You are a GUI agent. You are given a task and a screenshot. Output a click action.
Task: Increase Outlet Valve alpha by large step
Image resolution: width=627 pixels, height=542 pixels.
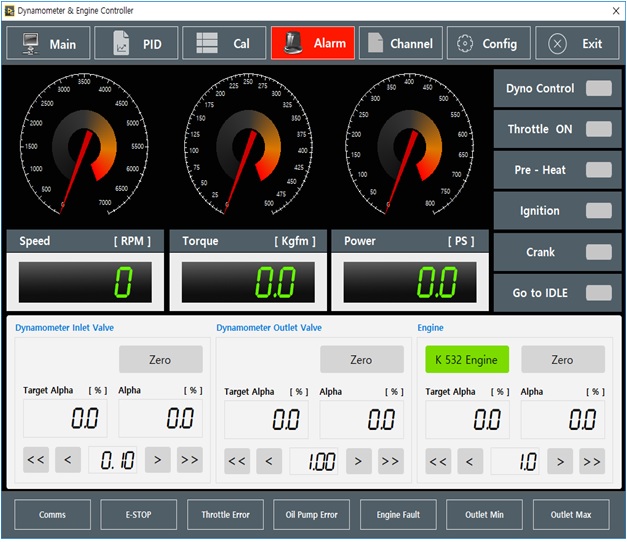pyautogui.click(x=390, y=461)
